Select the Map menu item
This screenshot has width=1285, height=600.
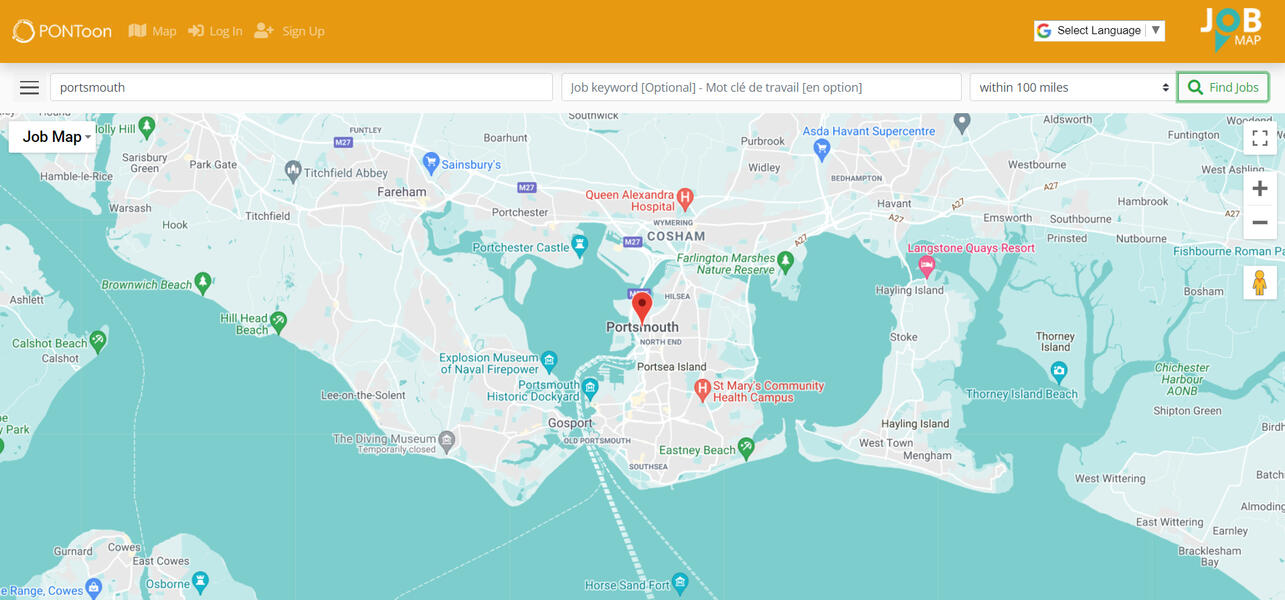[163, 30]
